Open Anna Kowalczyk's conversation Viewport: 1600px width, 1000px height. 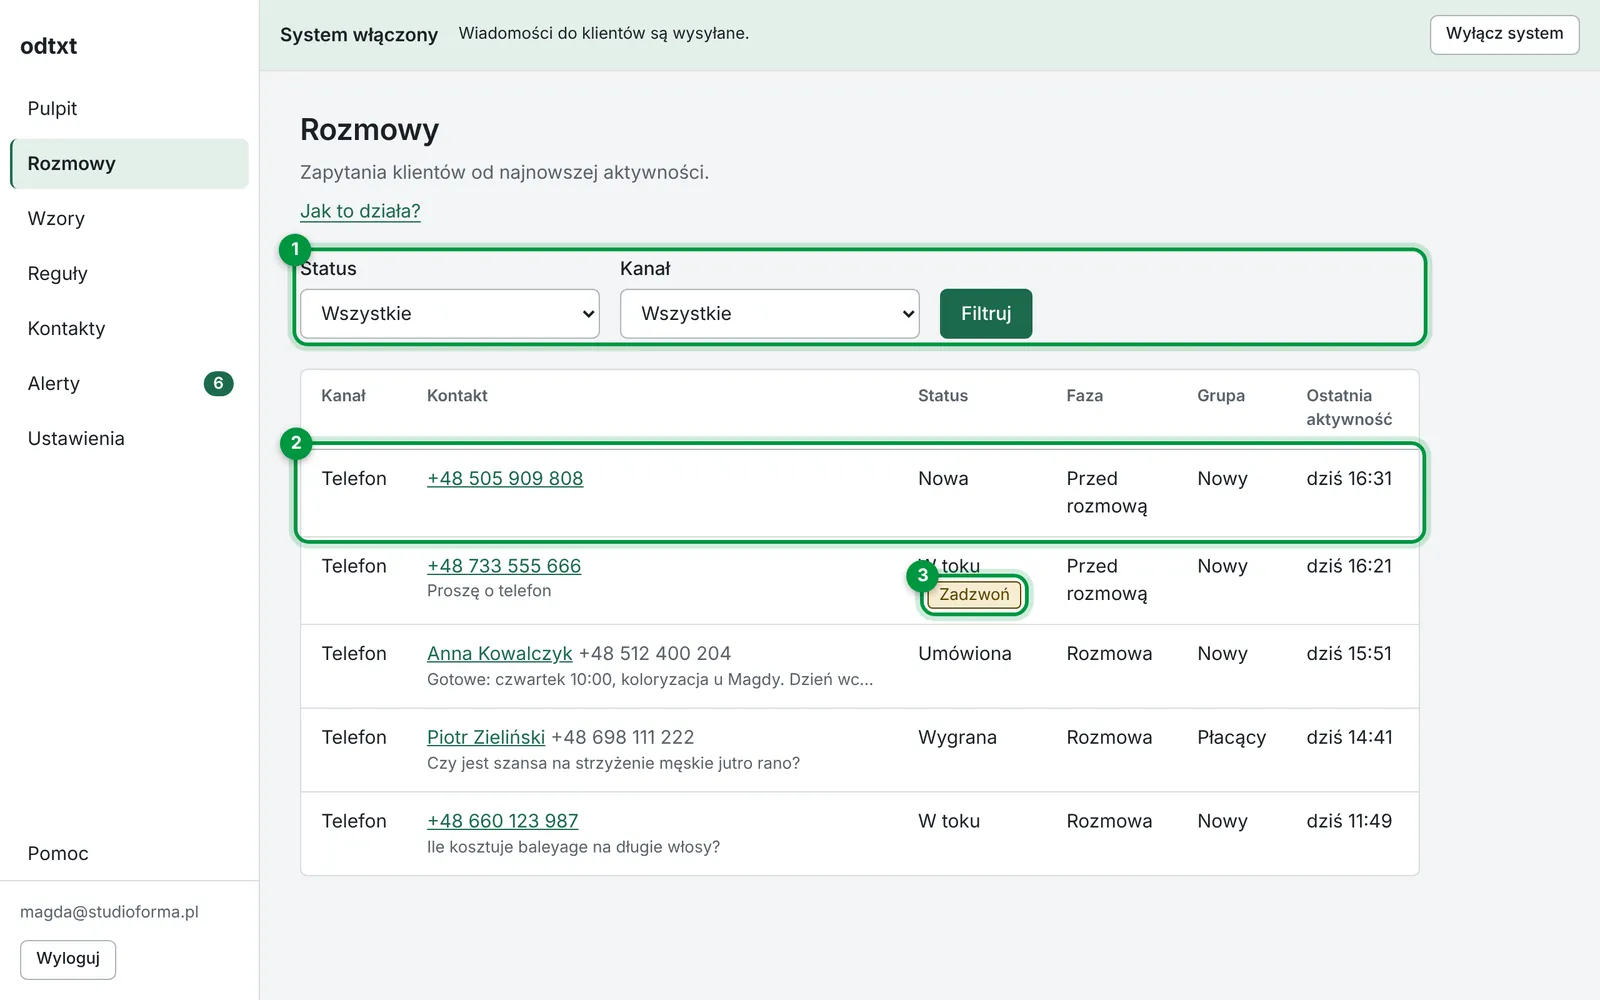coord(499,653)
